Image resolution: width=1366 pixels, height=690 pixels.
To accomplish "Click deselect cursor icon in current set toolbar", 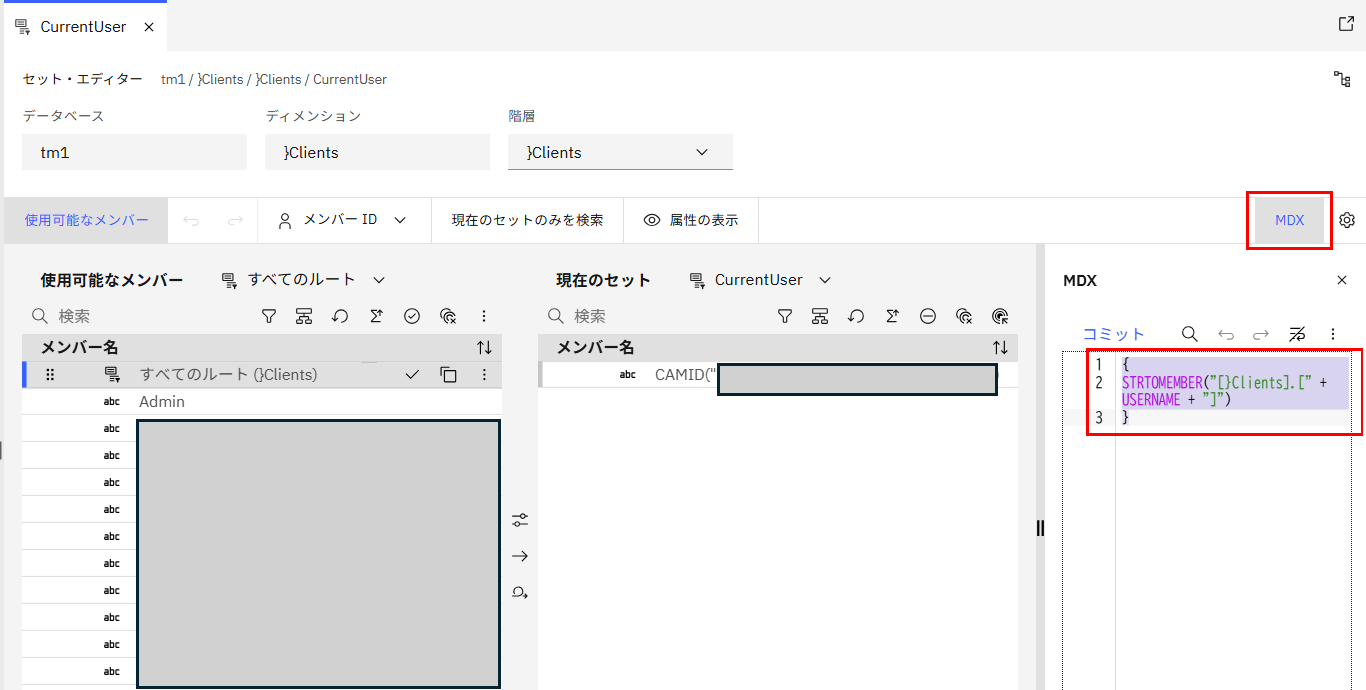I will [964, 316].
